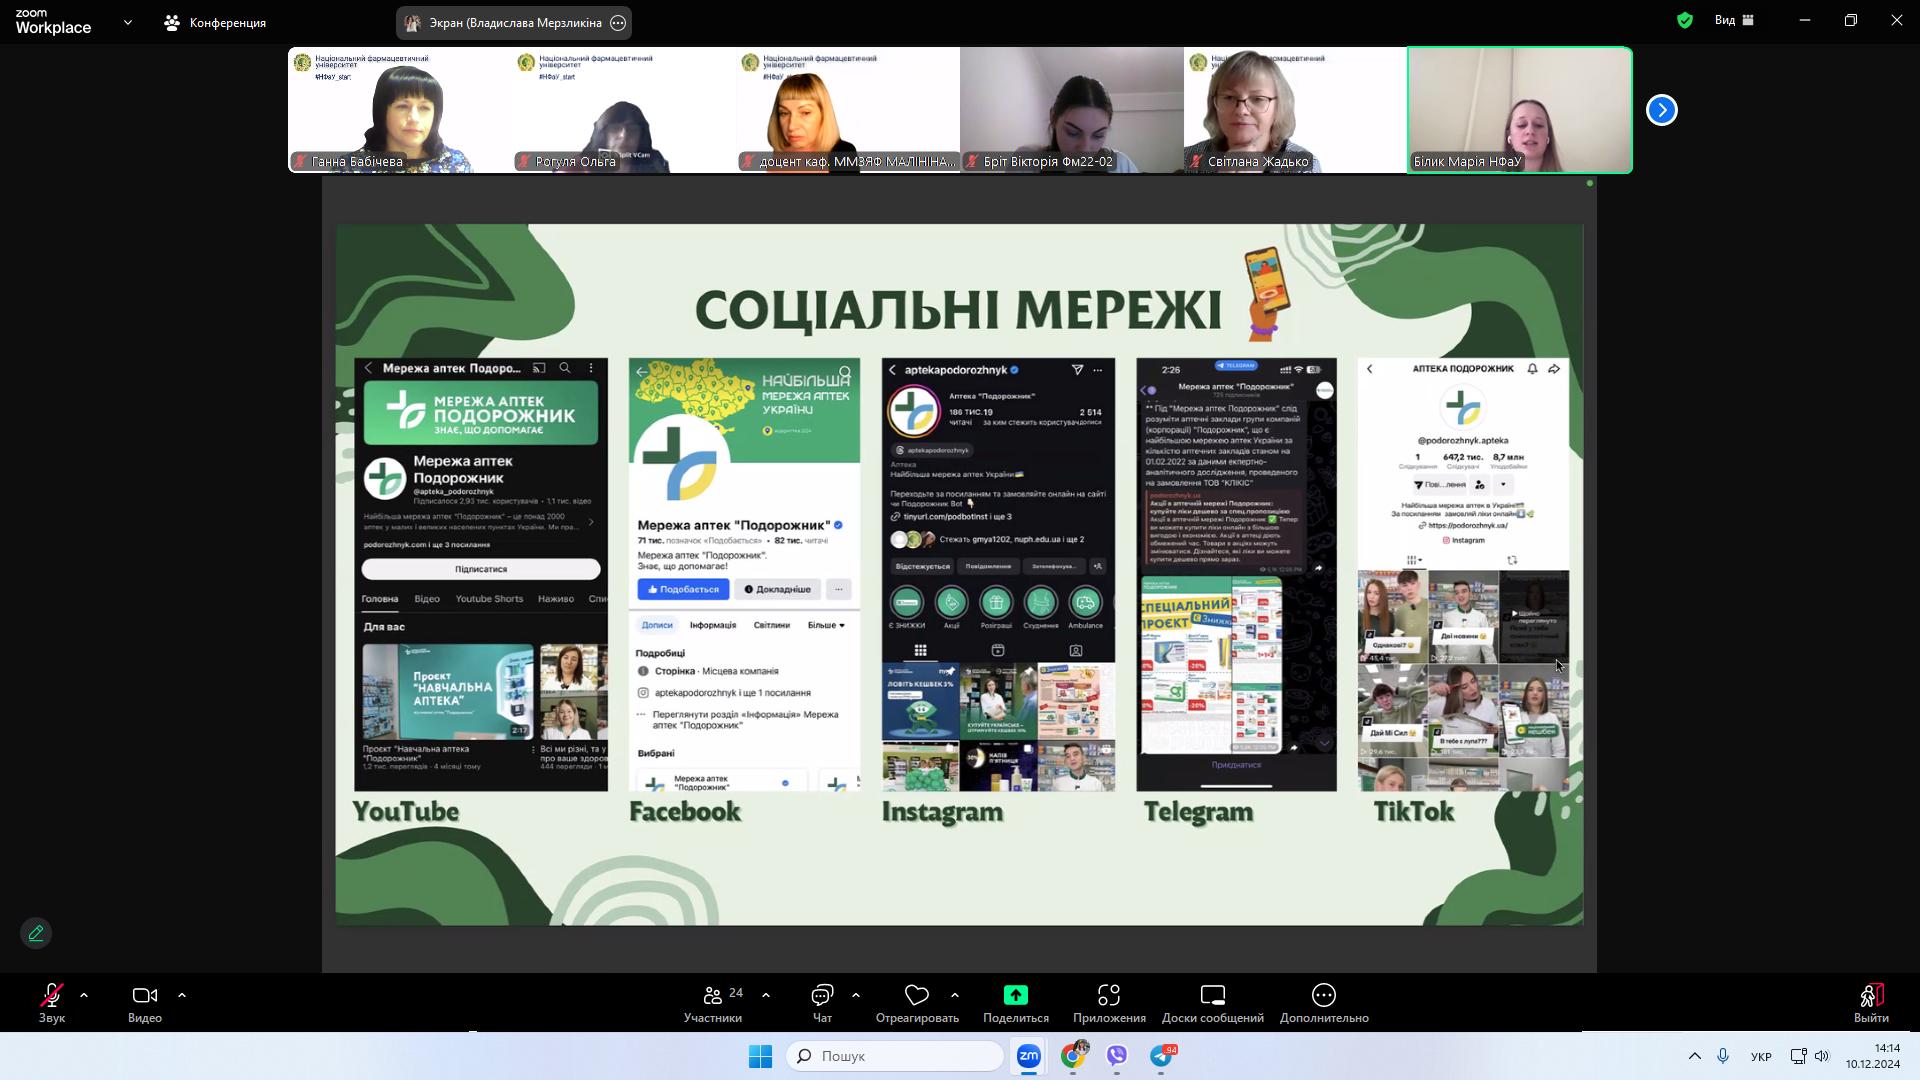Viewport: 1920px width, 1080px height.
Task: Click the taskbar Пошук search box
Action: [895, 1056]
